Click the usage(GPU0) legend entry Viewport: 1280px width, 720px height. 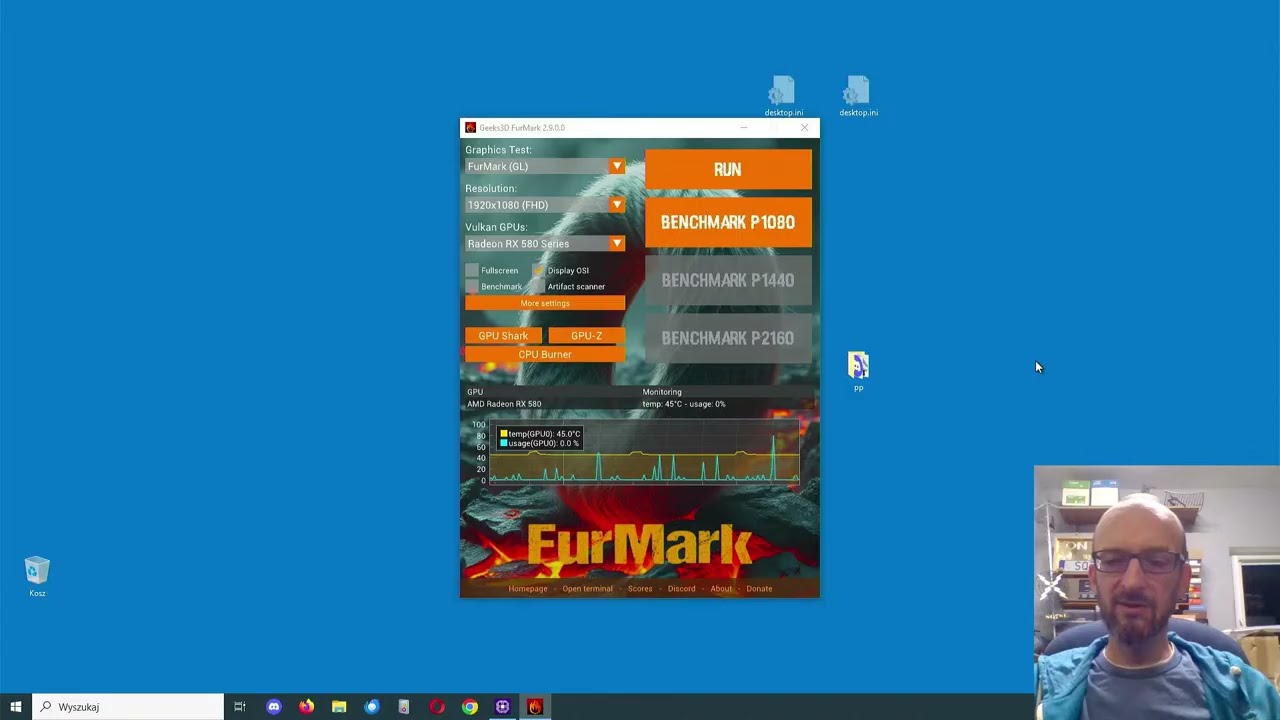[x=540, y=443]
